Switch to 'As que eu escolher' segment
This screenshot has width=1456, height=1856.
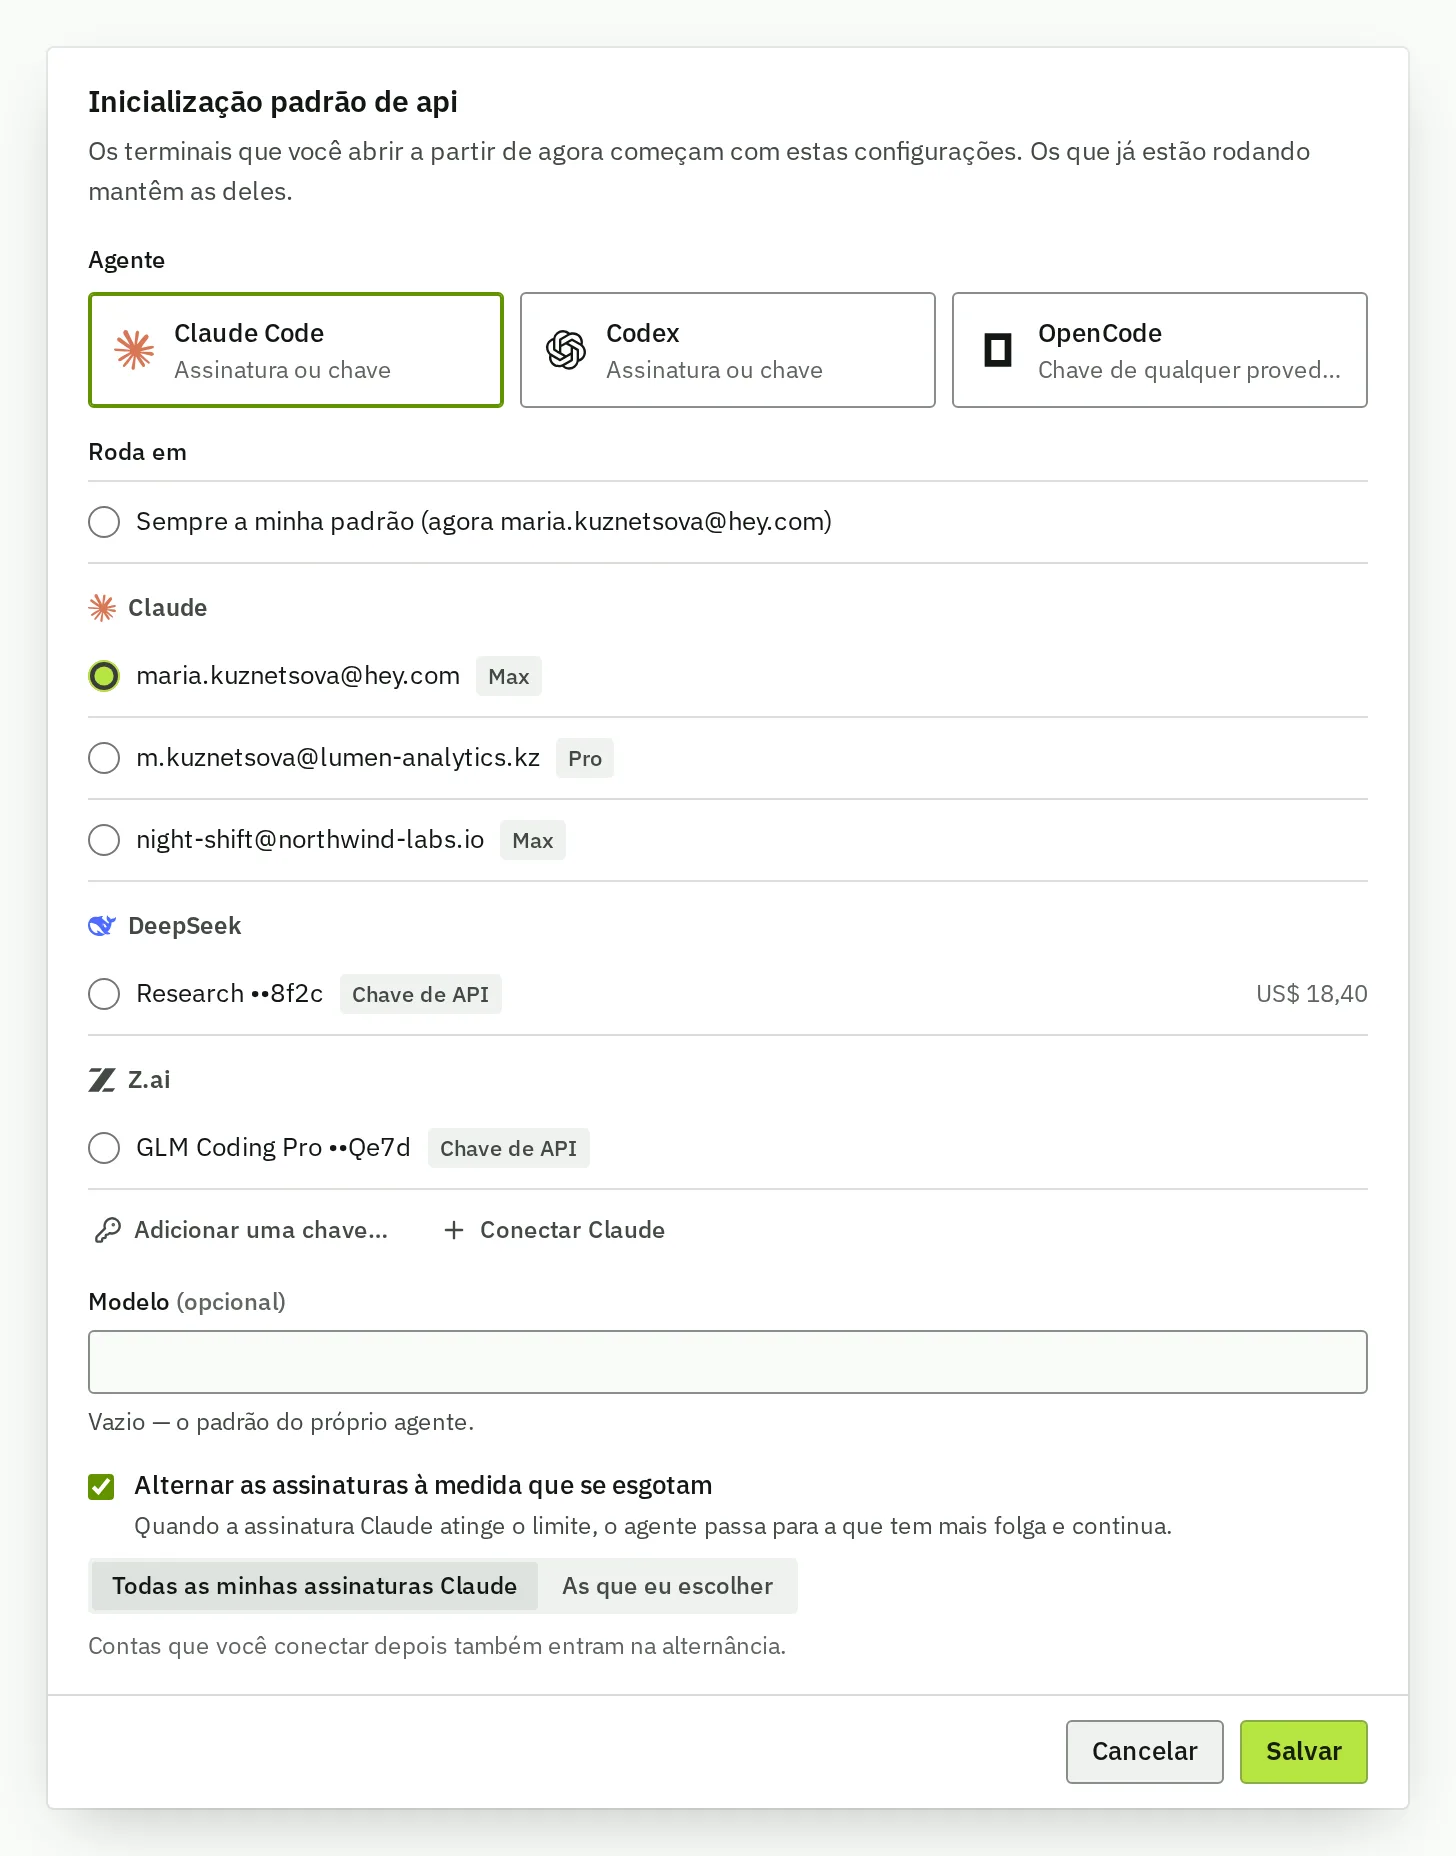pyautogui.click(x=667, y=1586)
